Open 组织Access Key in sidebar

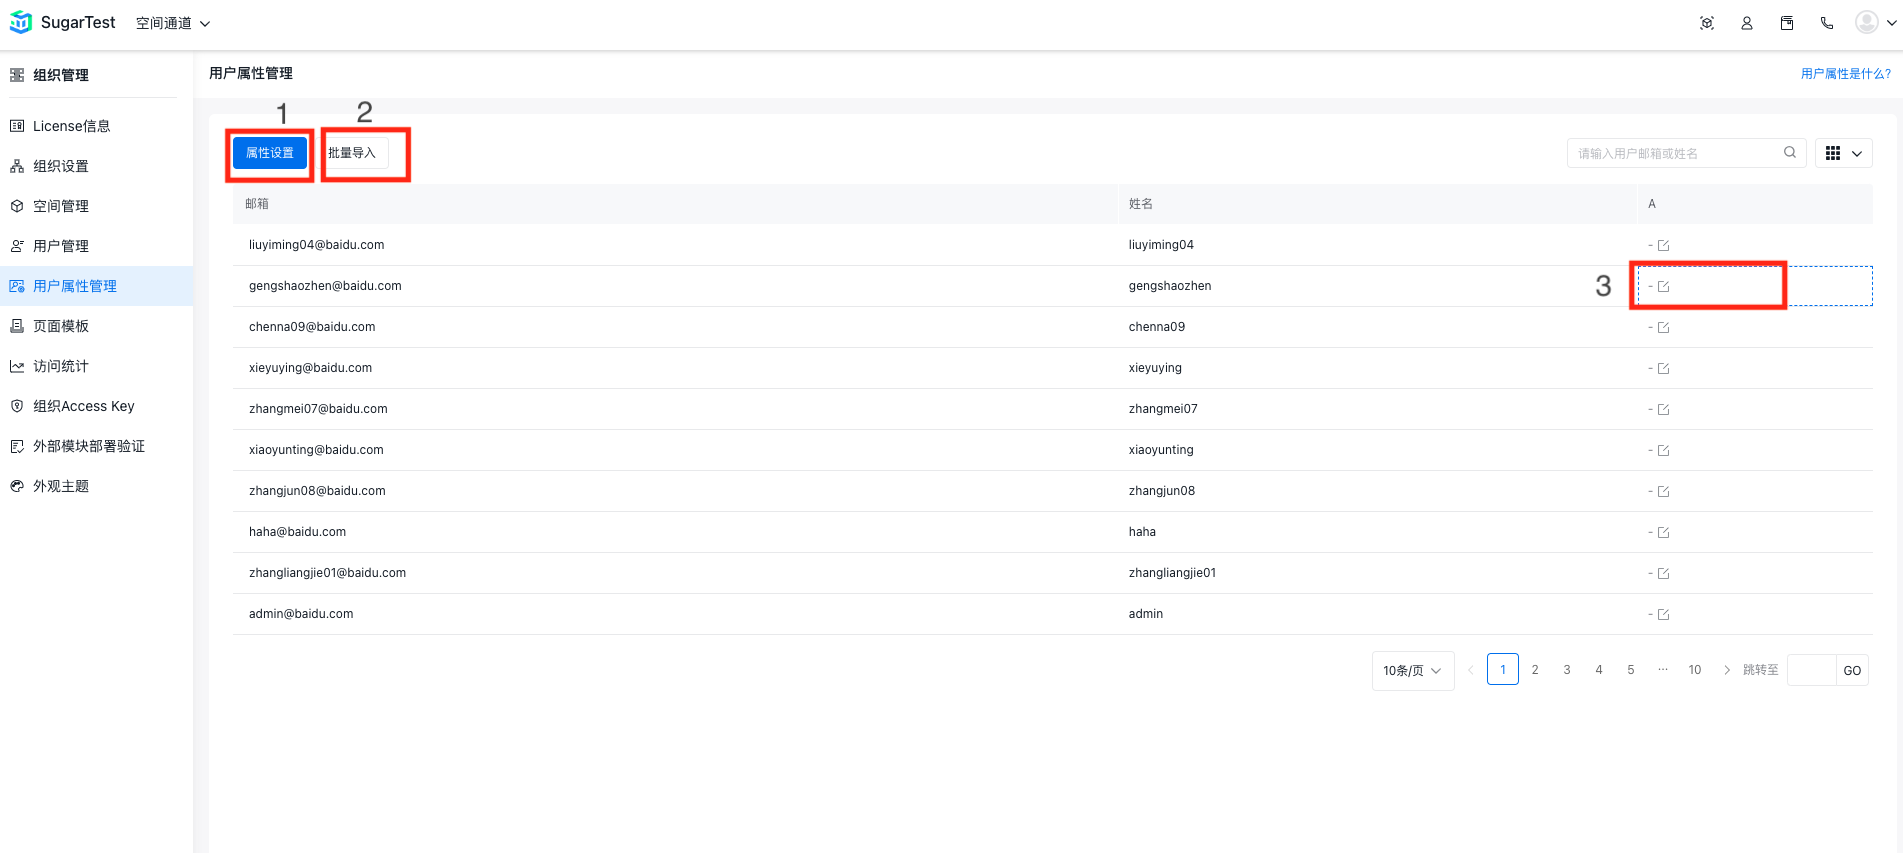(x=96, y=406)
